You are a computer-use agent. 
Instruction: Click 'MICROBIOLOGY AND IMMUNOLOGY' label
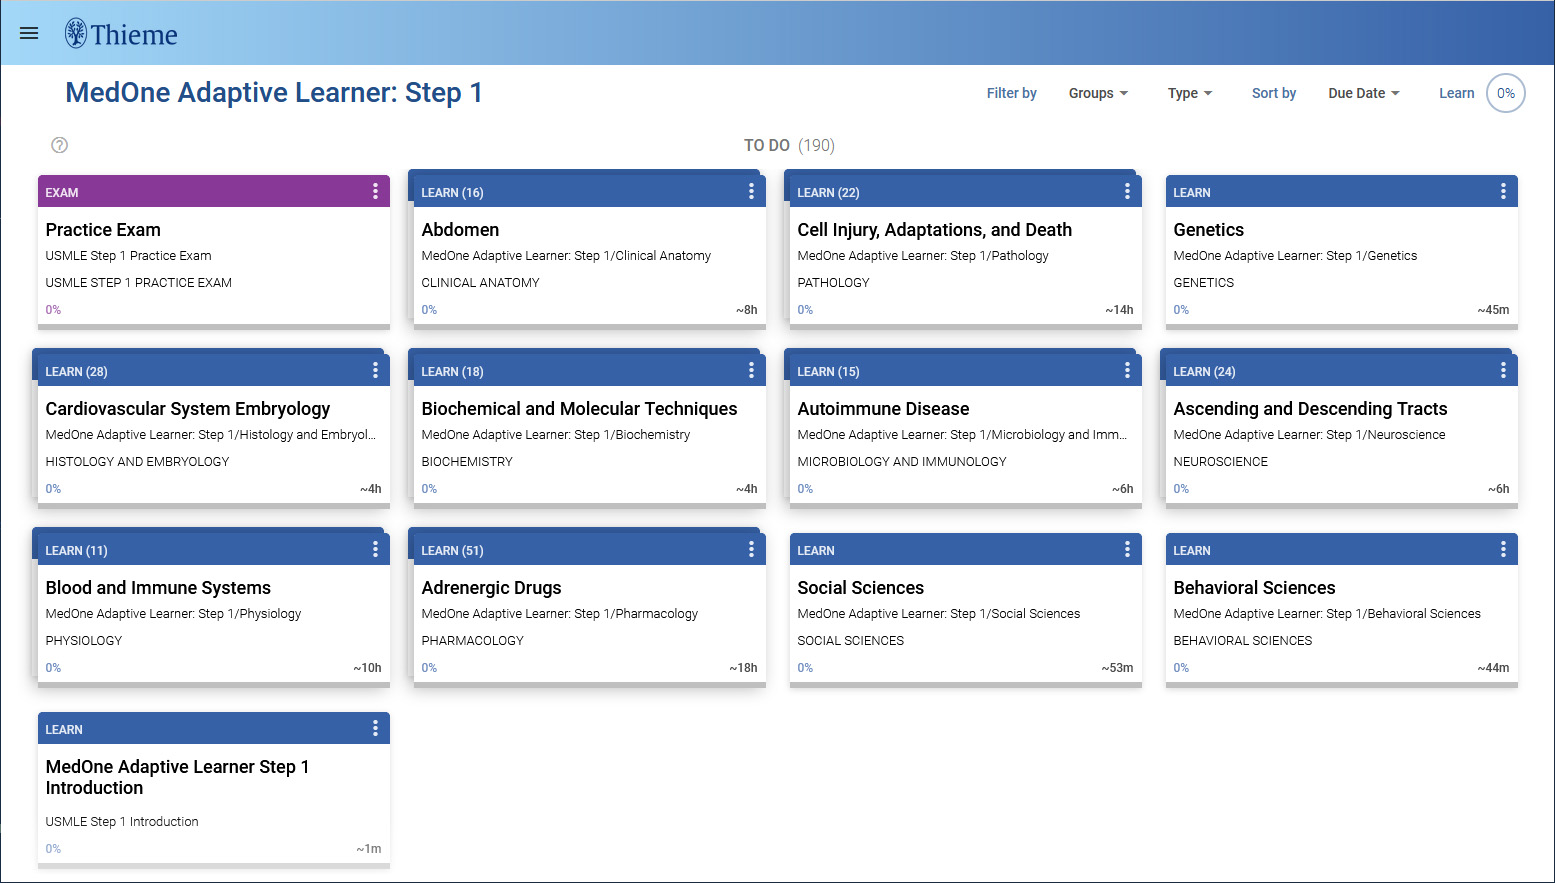(x=901, y=462)
